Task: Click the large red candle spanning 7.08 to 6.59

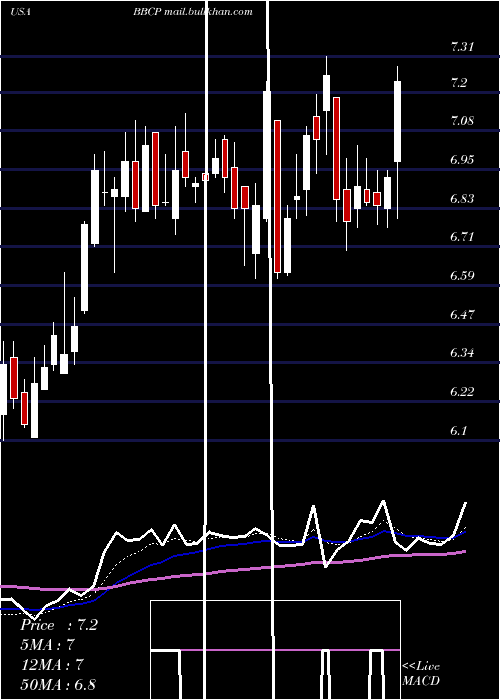Action: pyautogui.click(x=278, y=196)
